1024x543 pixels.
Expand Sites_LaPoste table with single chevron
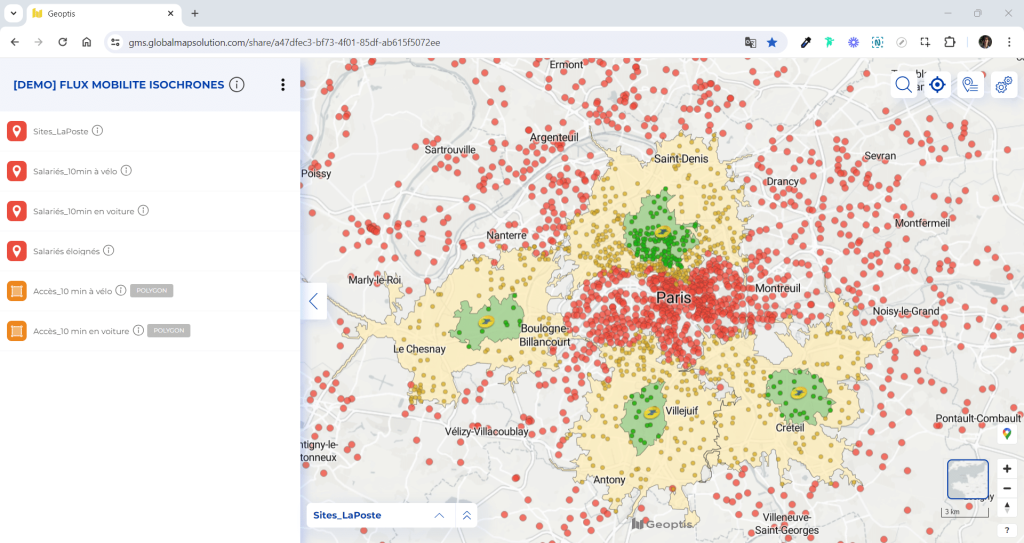(438, 515)
